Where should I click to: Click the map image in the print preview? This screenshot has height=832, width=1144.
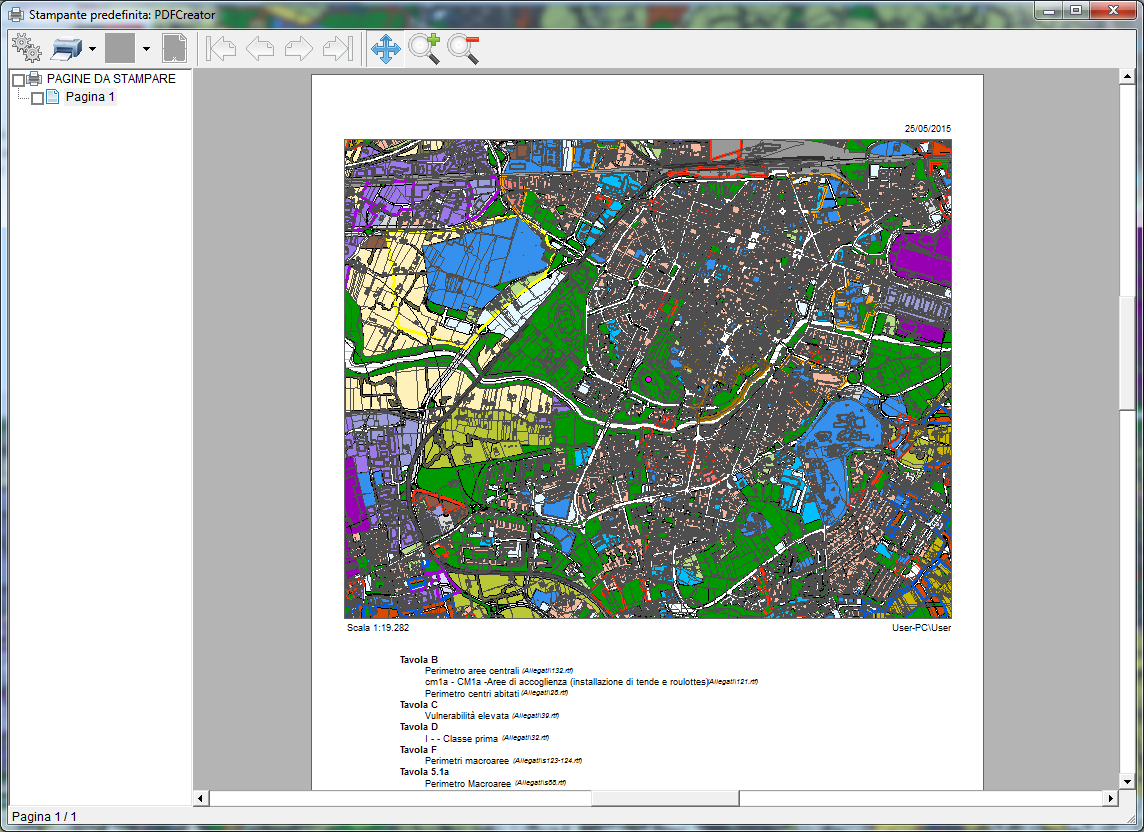(x=648, y=379)
